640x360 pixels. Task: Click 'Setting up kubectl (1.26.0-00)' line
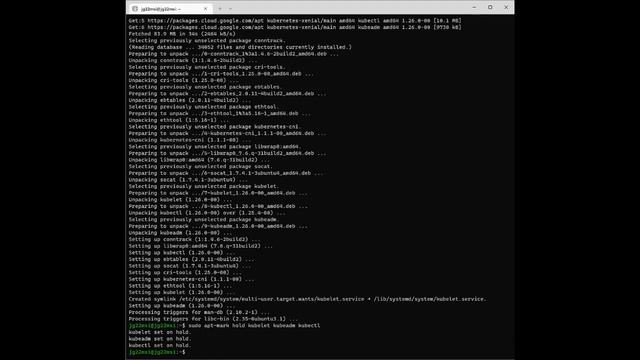(x=182, y=253)
